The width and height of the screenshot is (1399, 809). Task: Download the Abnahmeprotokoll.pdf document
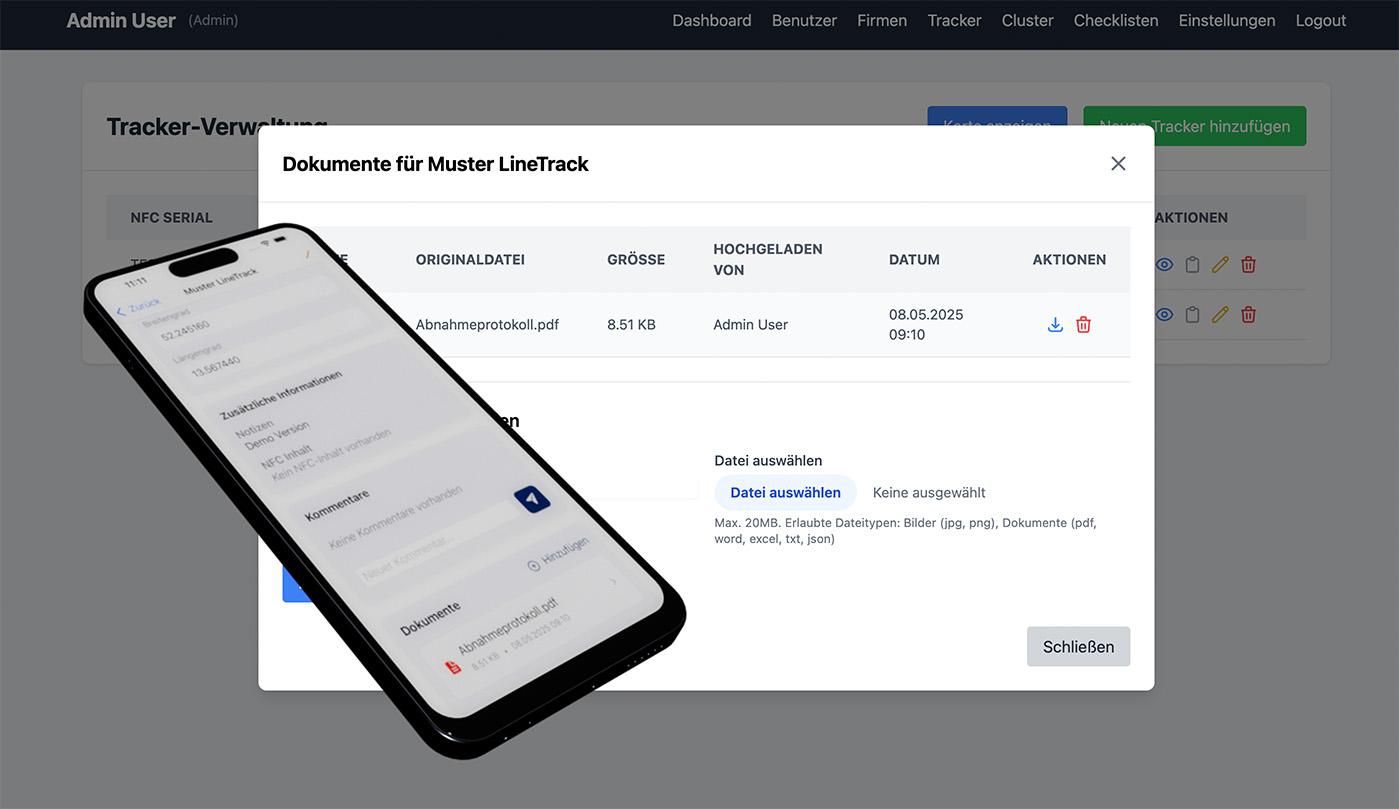1055,325
